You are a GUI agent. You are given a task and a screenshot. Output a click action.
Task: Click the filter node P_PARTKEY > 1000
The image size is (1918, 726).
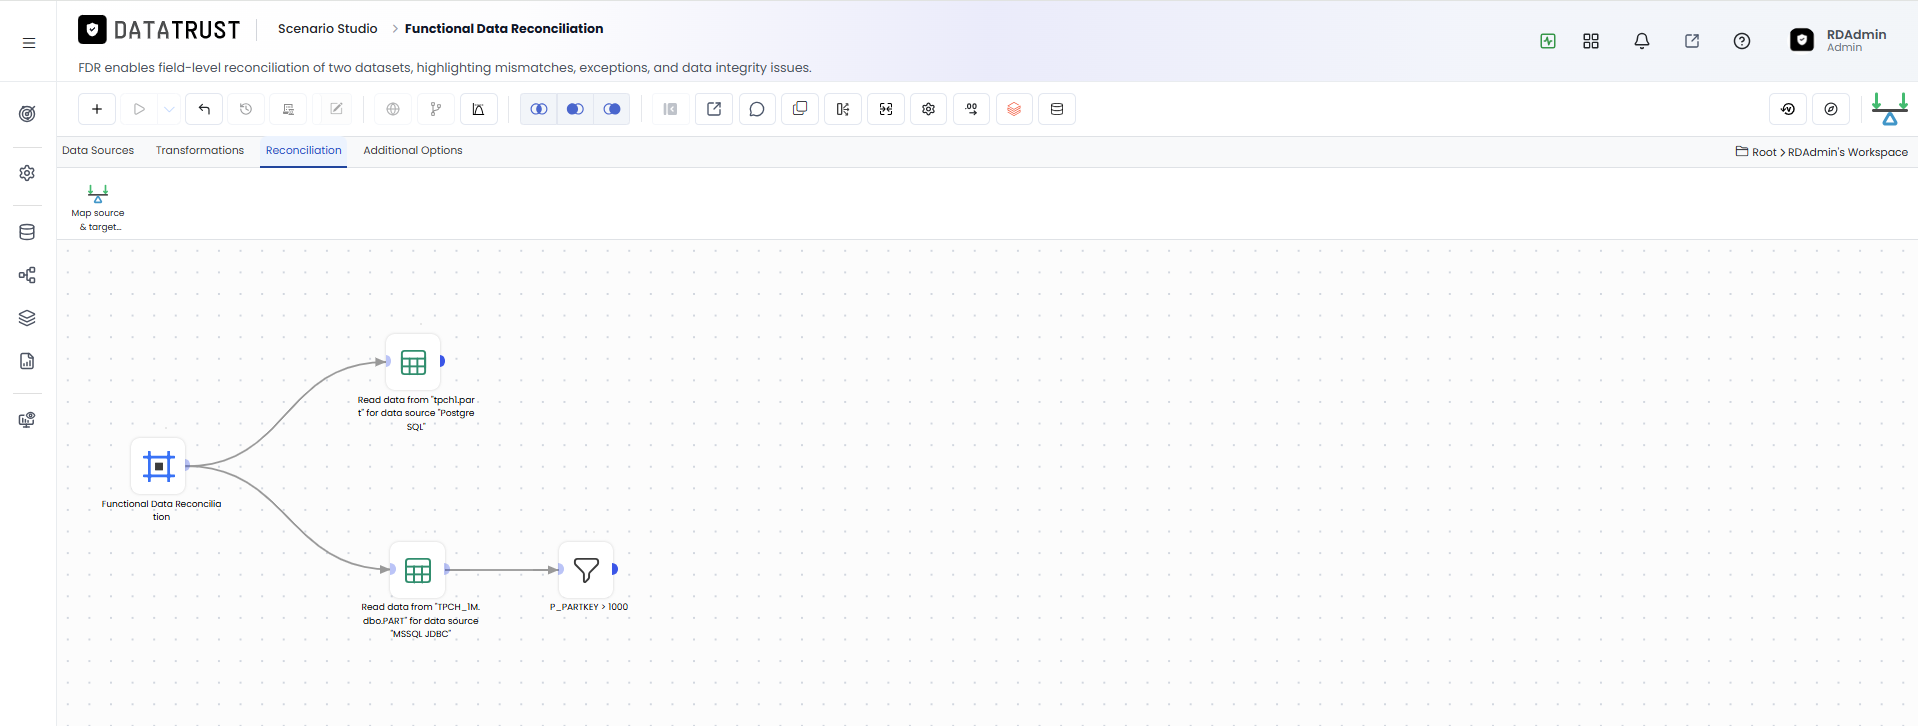pos(586,570)
